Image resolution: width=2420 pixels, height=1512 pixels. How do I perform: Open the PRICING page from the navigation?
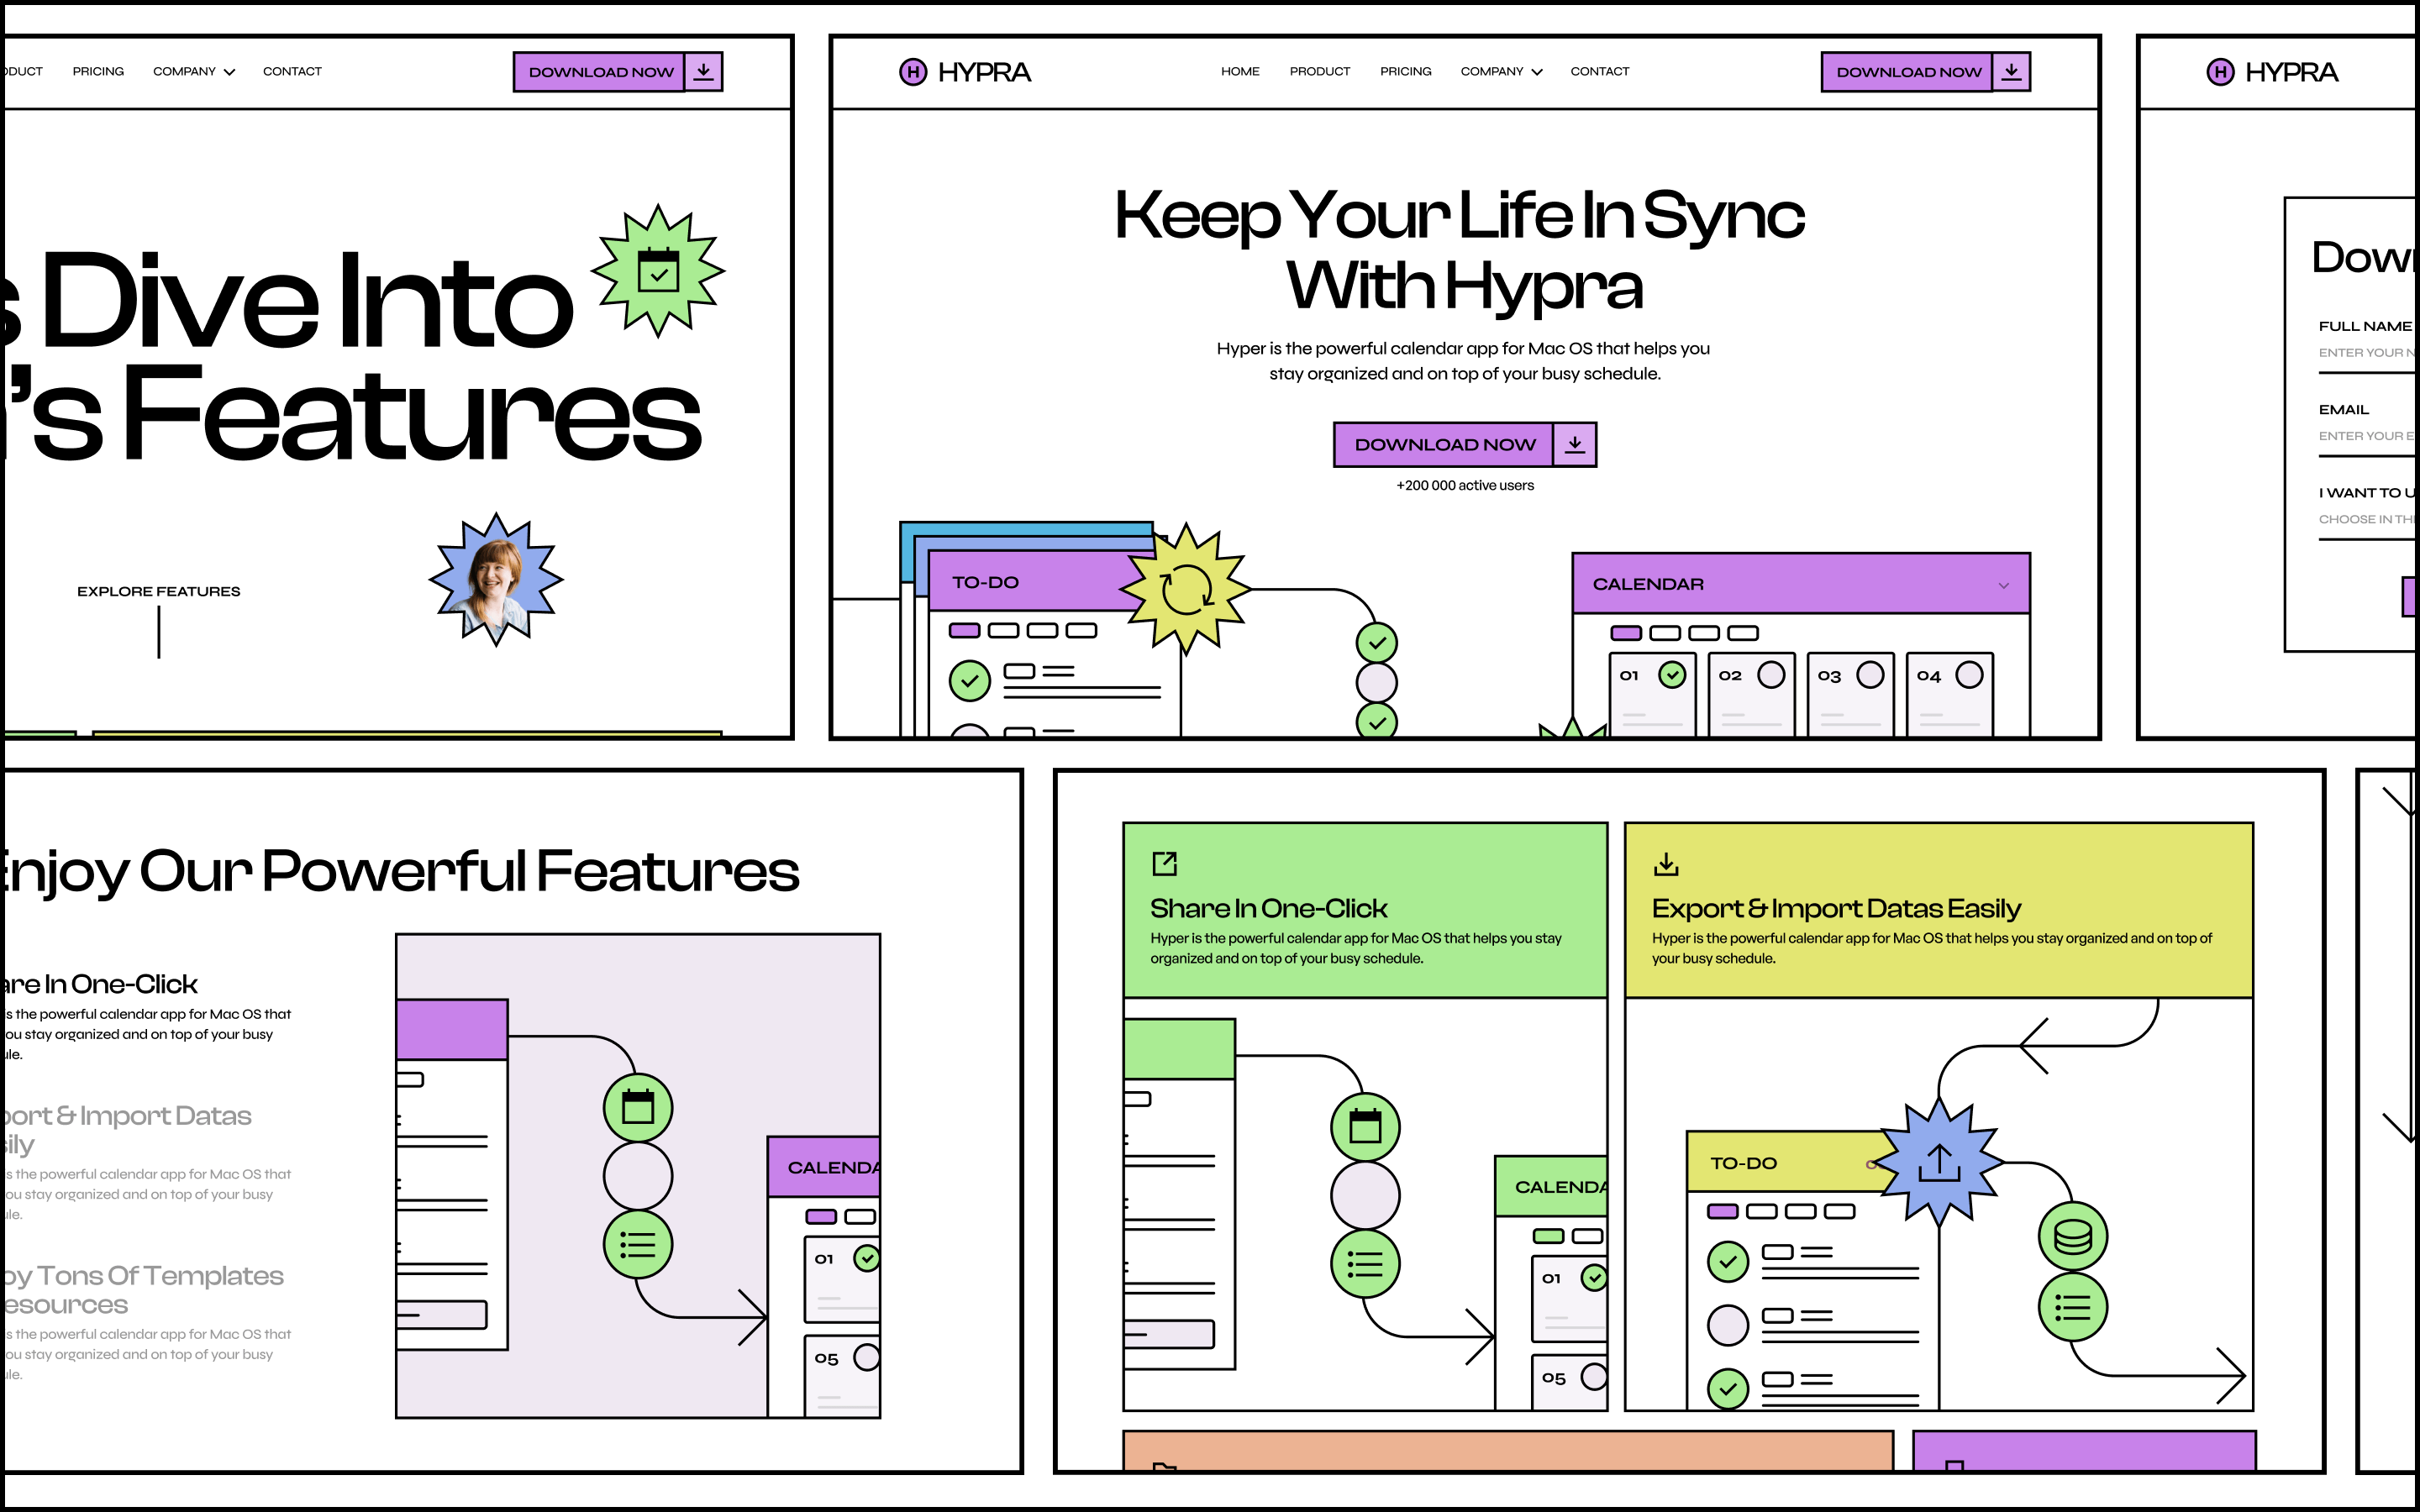[x=1405, y=71]
